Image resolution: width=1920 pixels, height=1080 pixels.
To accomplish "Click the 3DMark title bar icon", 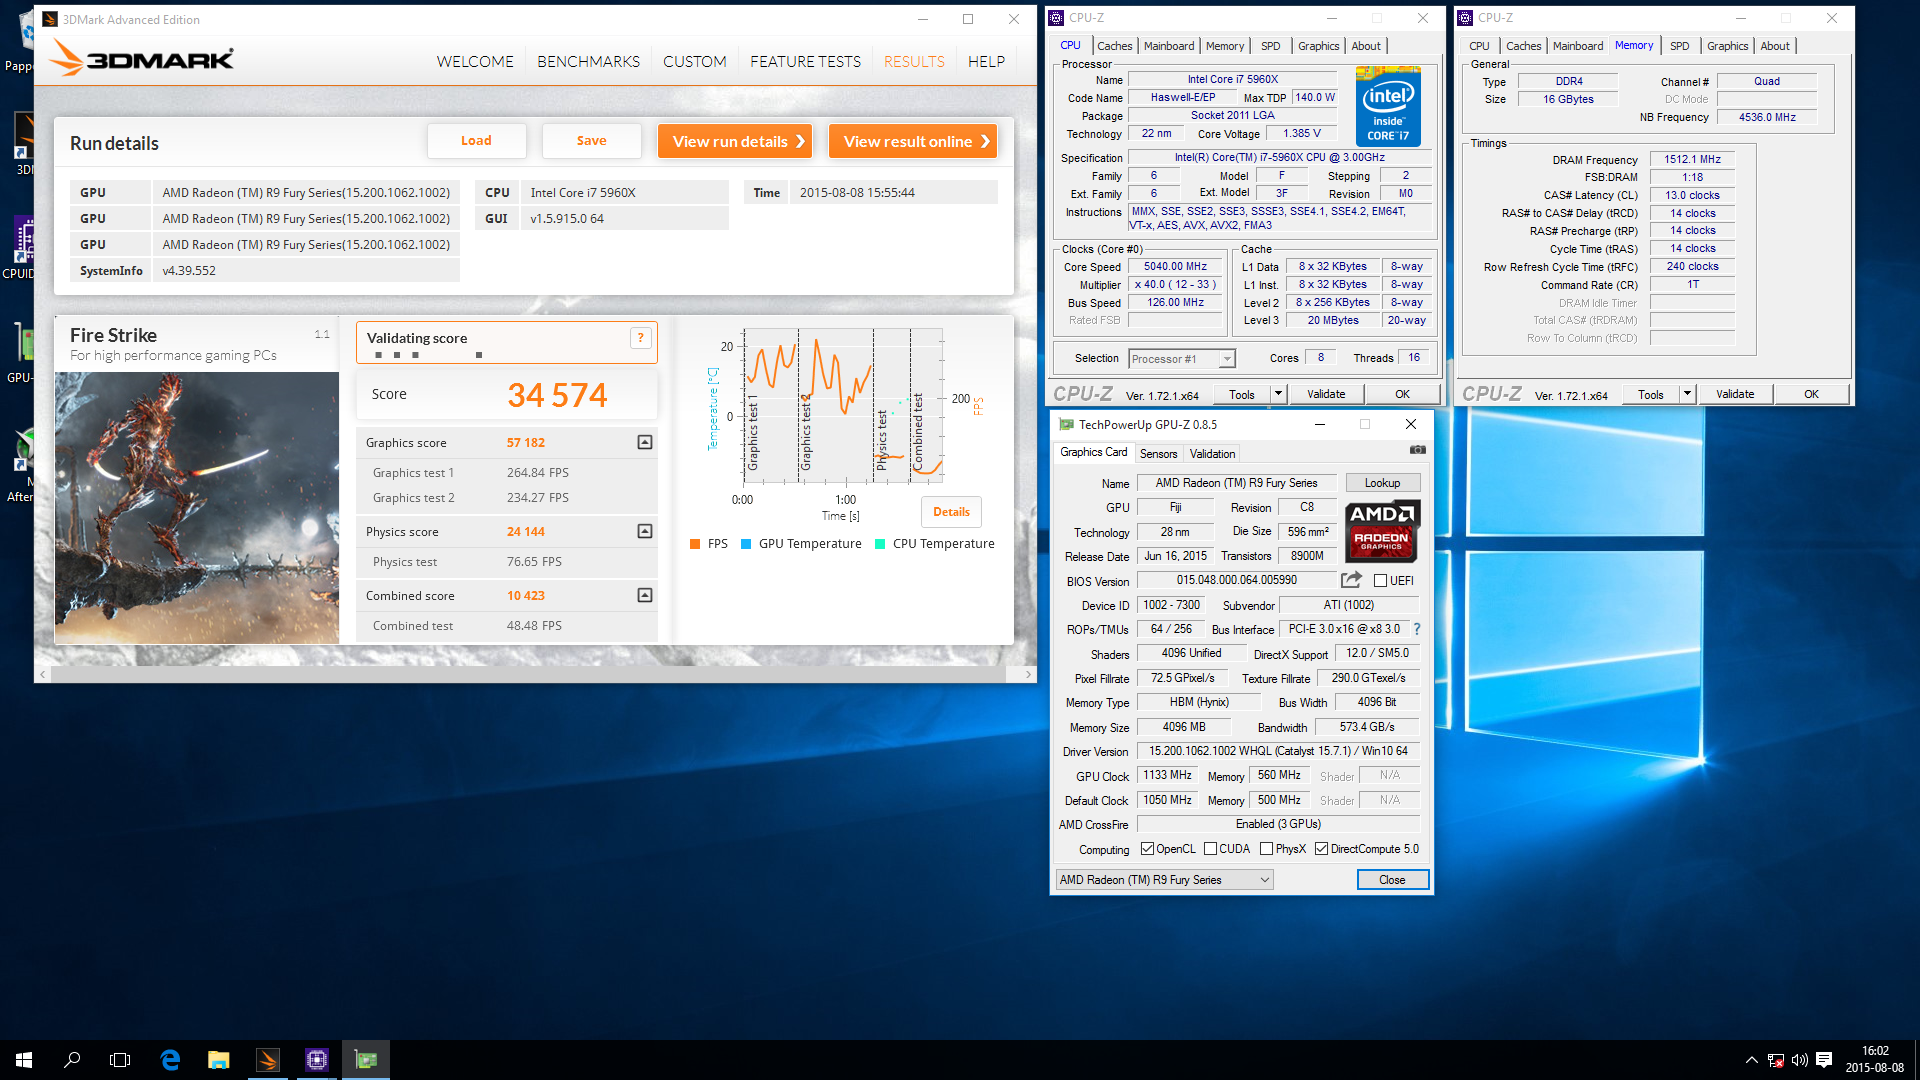I will [50, 19].
